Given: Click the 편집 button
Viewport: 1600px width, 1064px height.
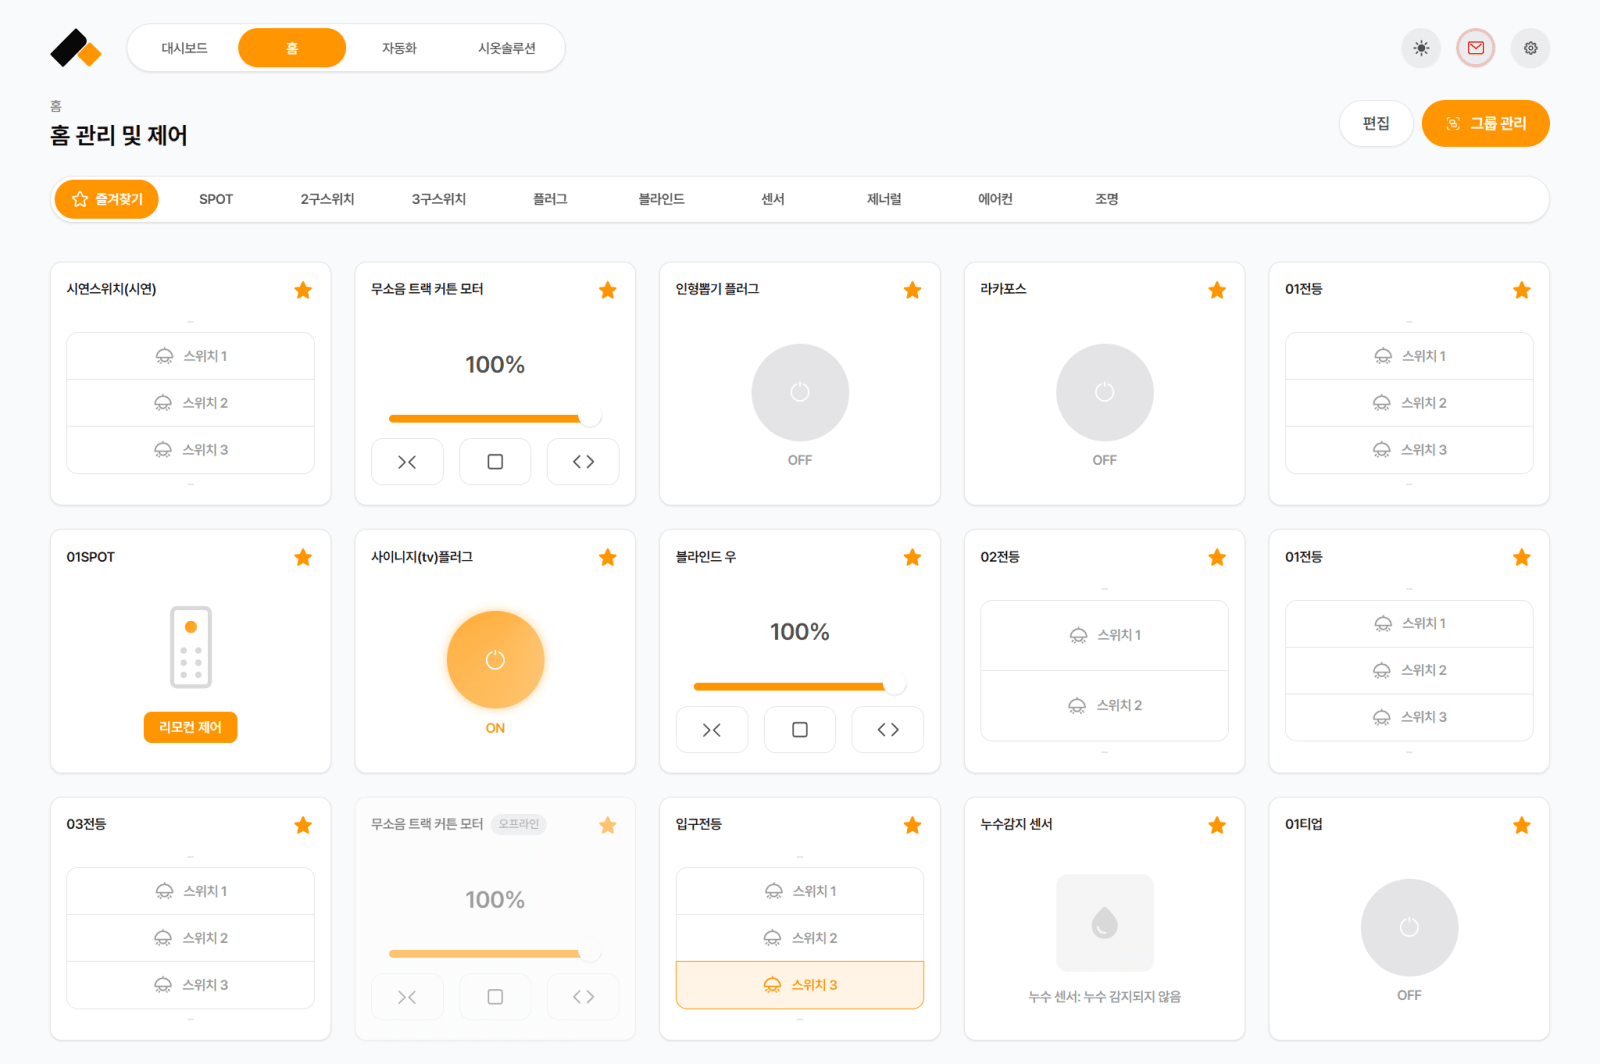Looking at the screenshot, I should (1376, 123).
